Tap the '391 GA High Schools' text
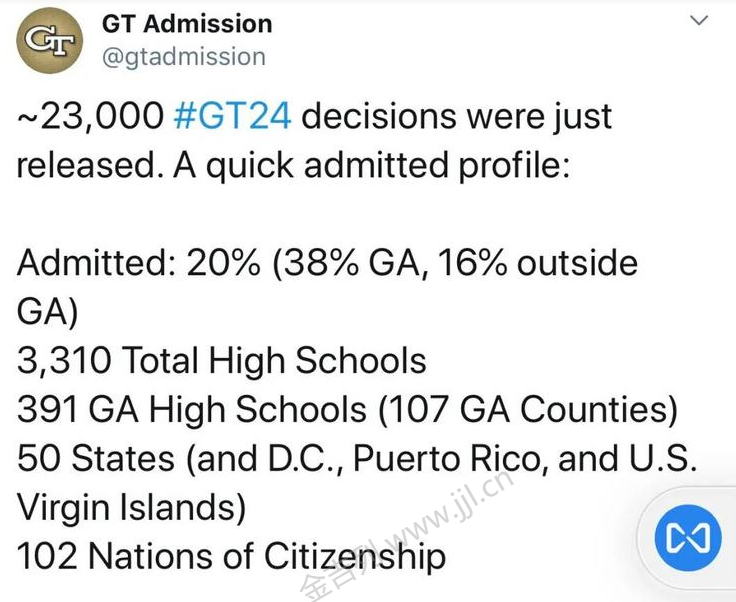736x602 pixels. click(192, 409)
